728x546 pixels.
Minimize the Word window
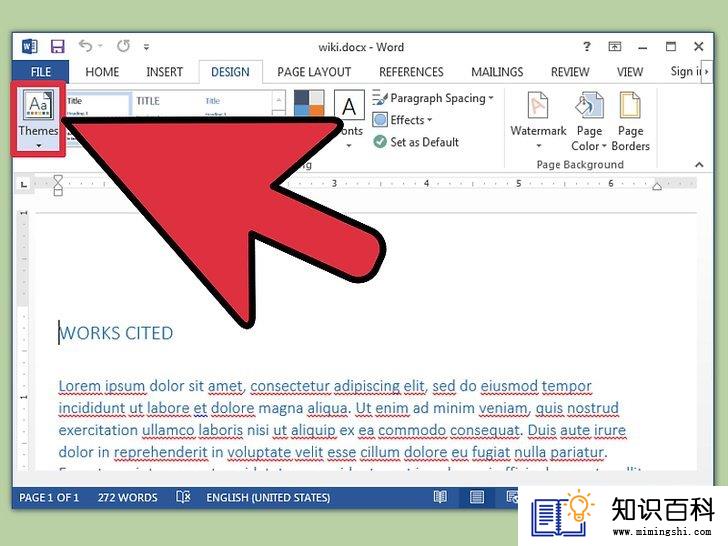(643, 47)
